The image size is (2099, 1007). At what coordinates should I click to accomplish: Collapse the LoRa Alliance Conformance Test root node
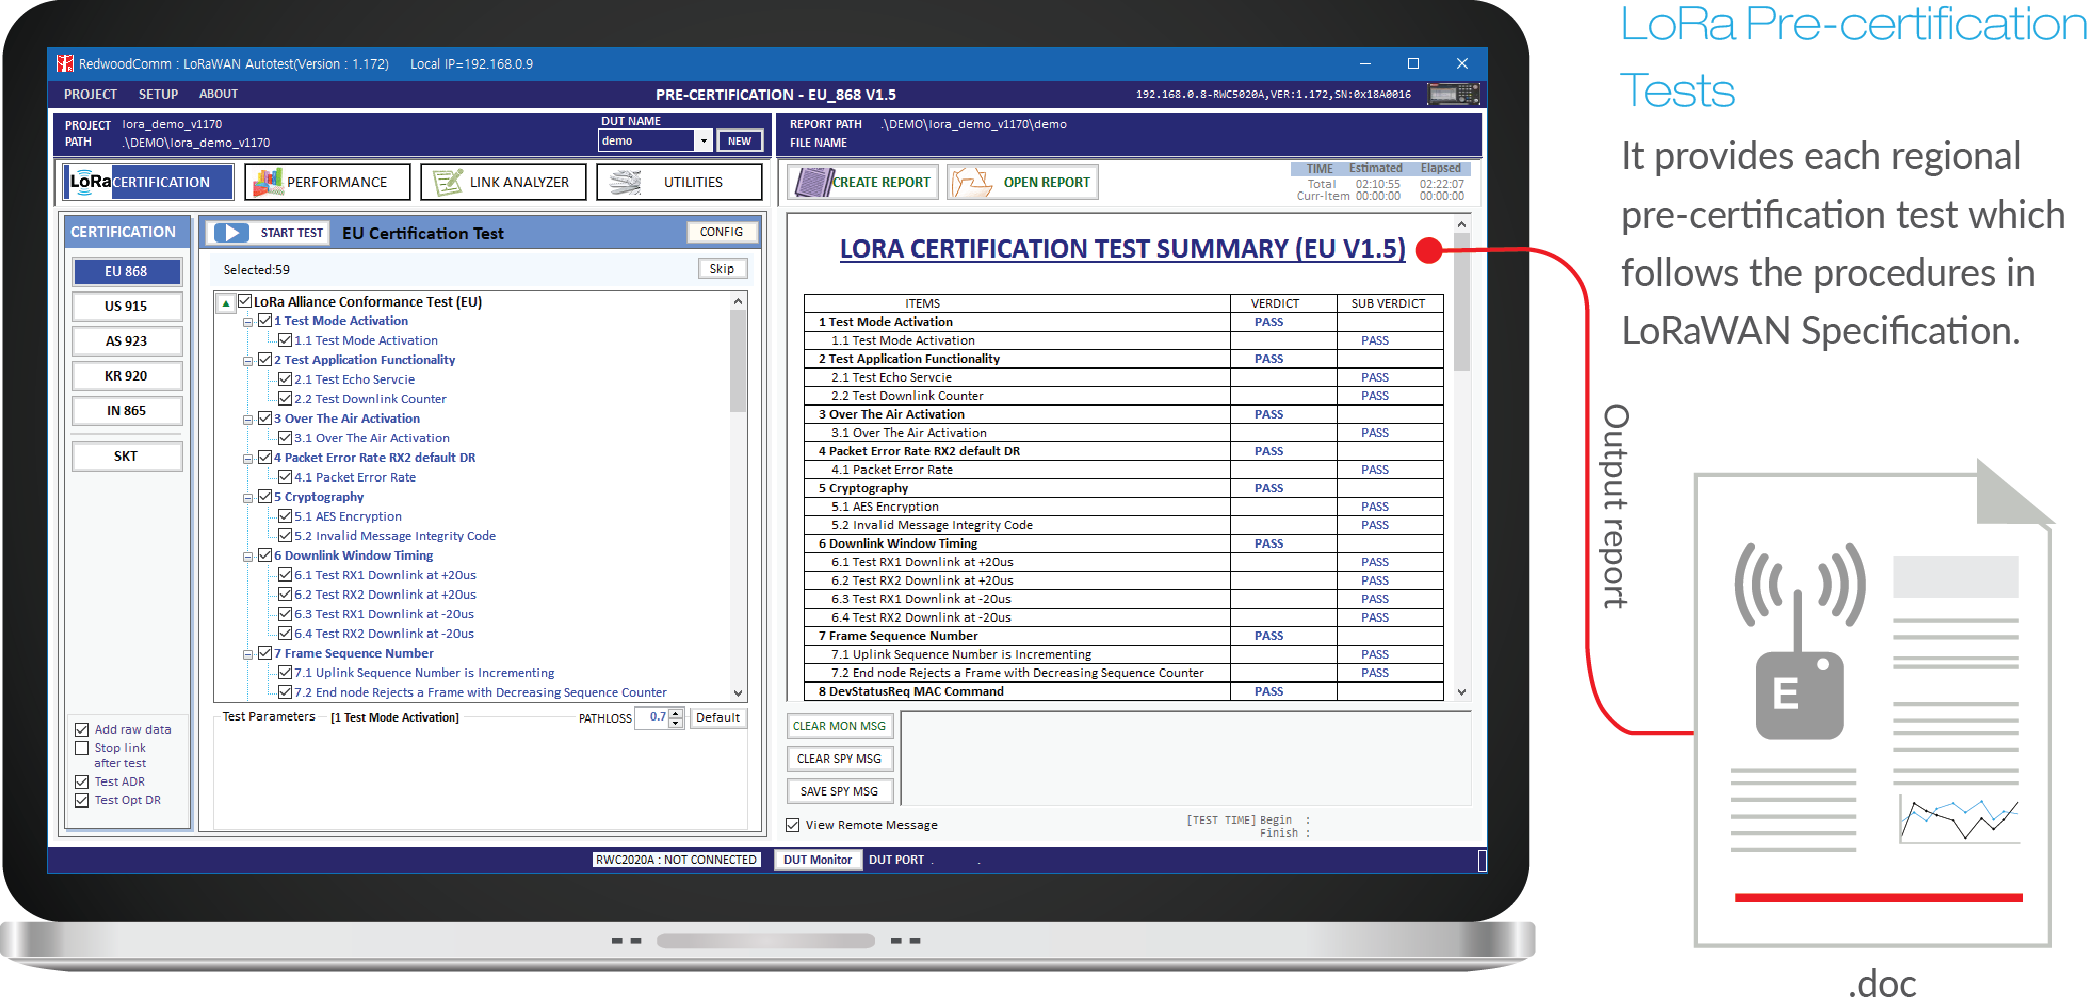226,302
